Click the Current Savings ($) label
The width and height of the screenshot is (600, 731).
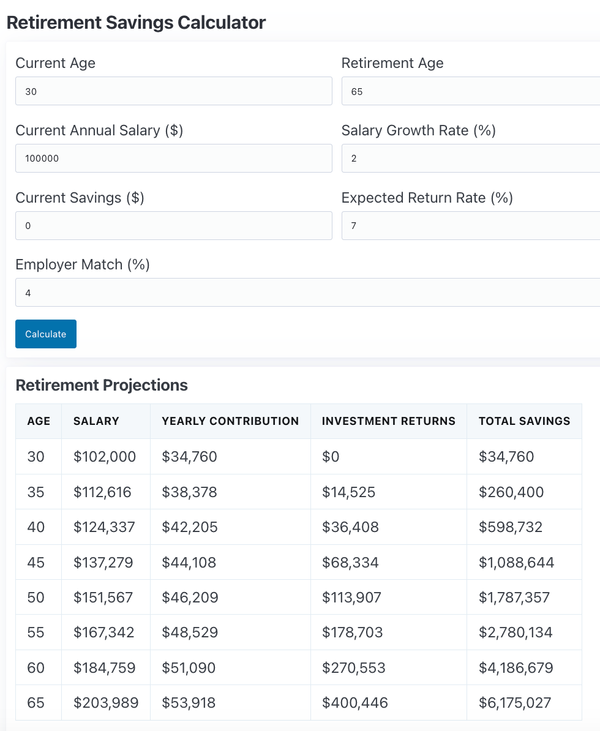pyautogui.click(x=80, y=198)
